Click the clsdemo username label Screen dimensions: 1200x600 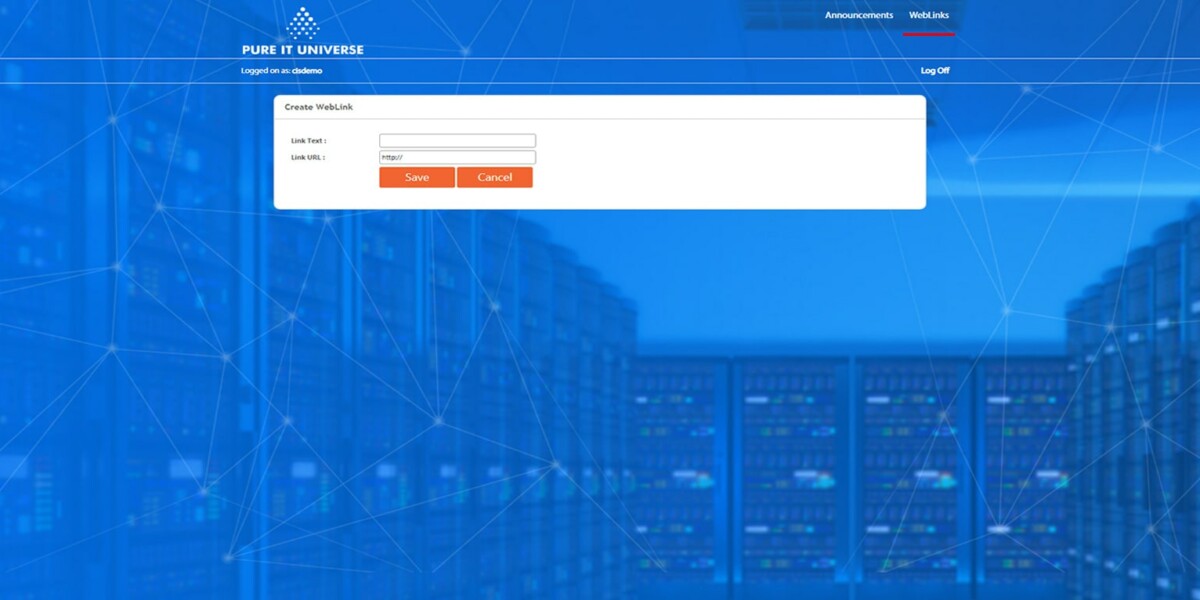tap(306, 70)
